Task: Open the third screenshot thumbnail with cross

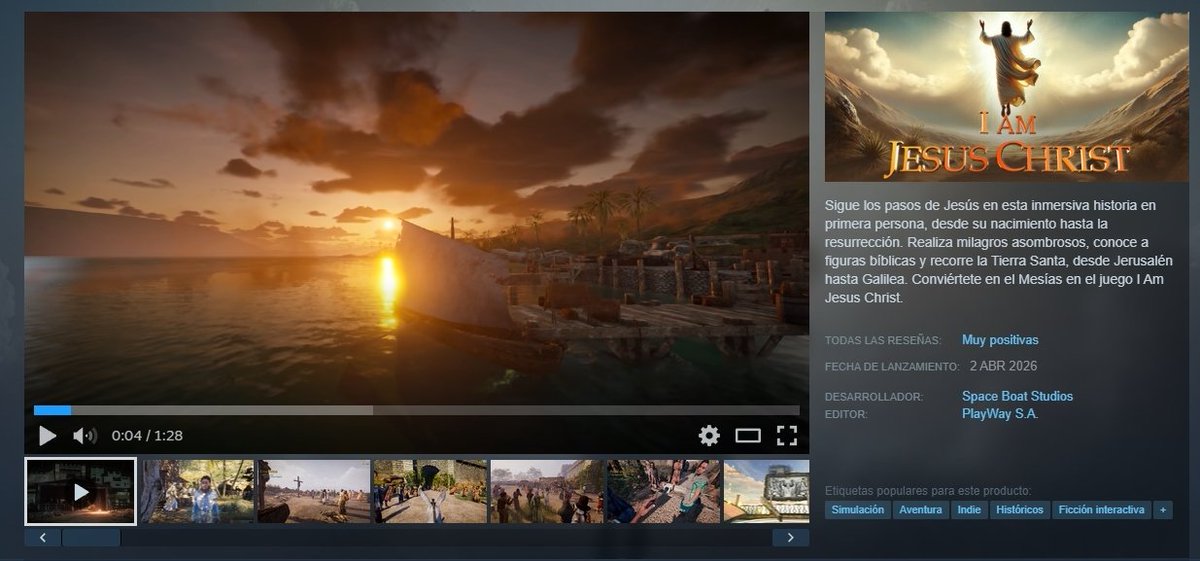Action: point(314,491)
